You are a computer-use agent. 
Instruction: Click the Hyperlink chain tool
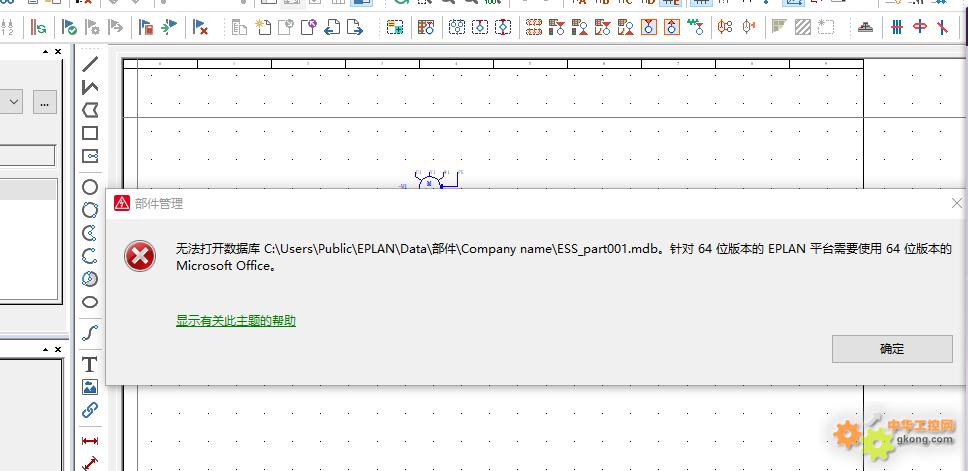point(90,410)
